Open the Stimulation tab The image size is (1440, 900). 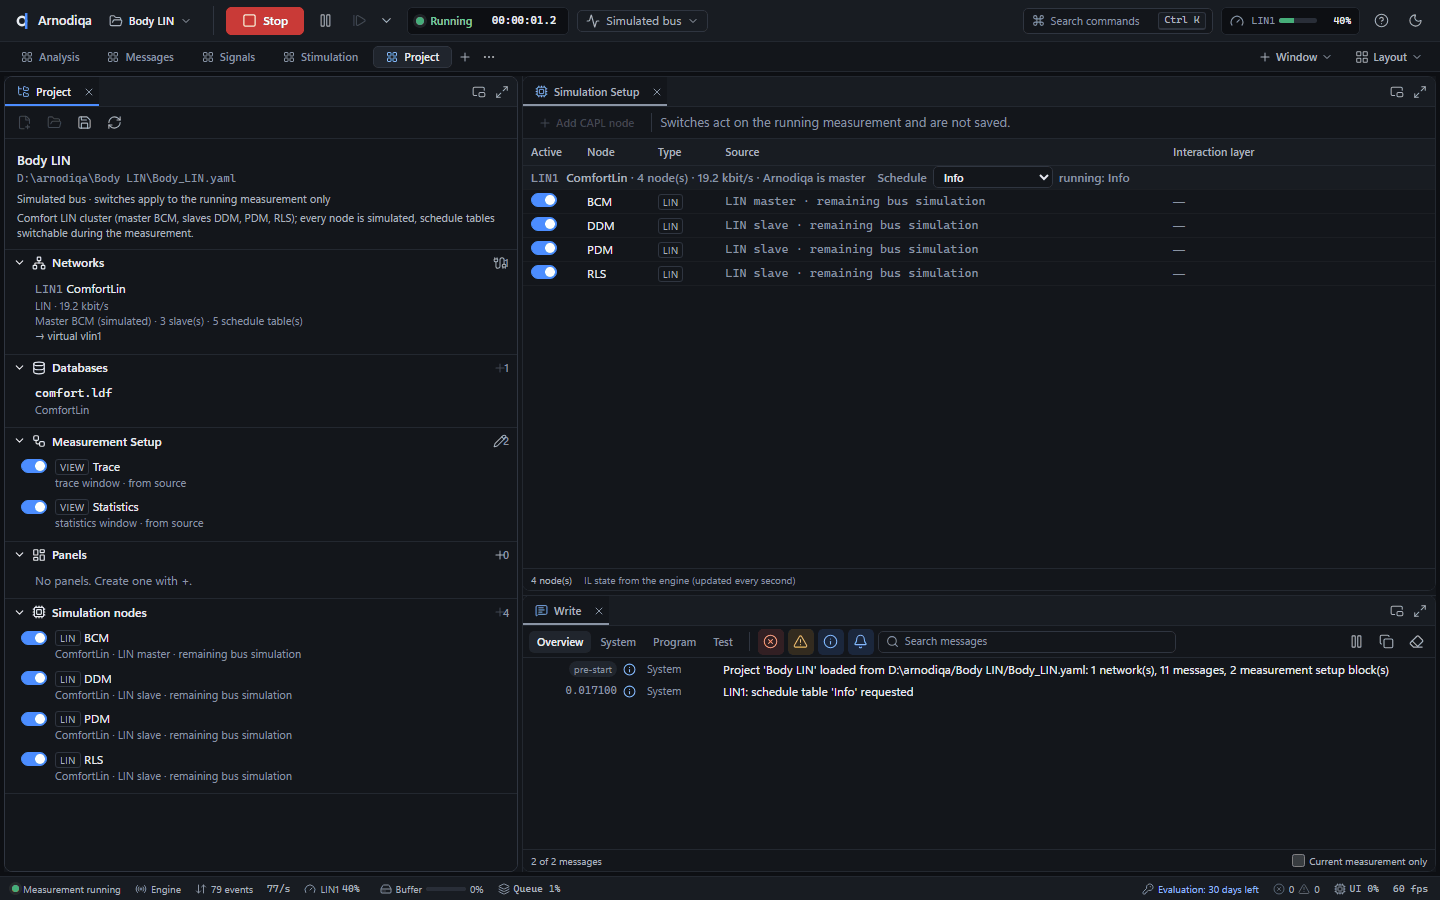click(x=320, y=57)
